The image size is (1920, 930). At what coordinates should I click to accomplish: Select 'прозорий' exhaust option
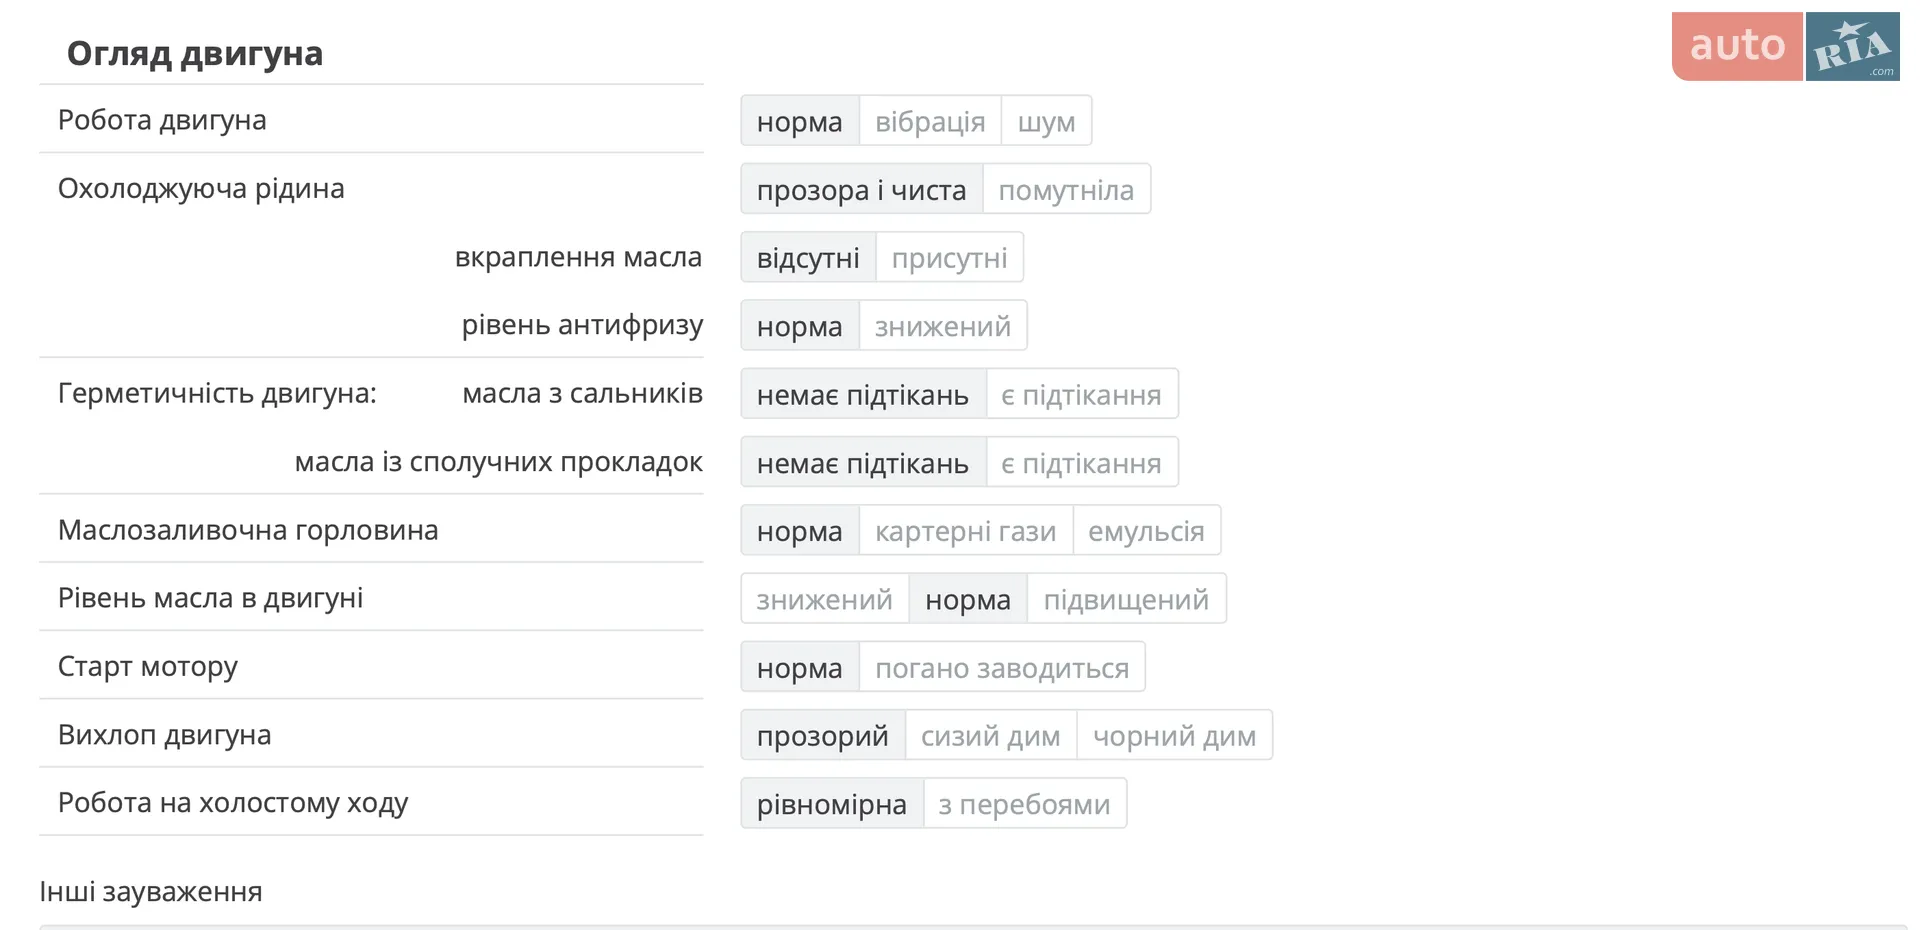click(823, 736)
